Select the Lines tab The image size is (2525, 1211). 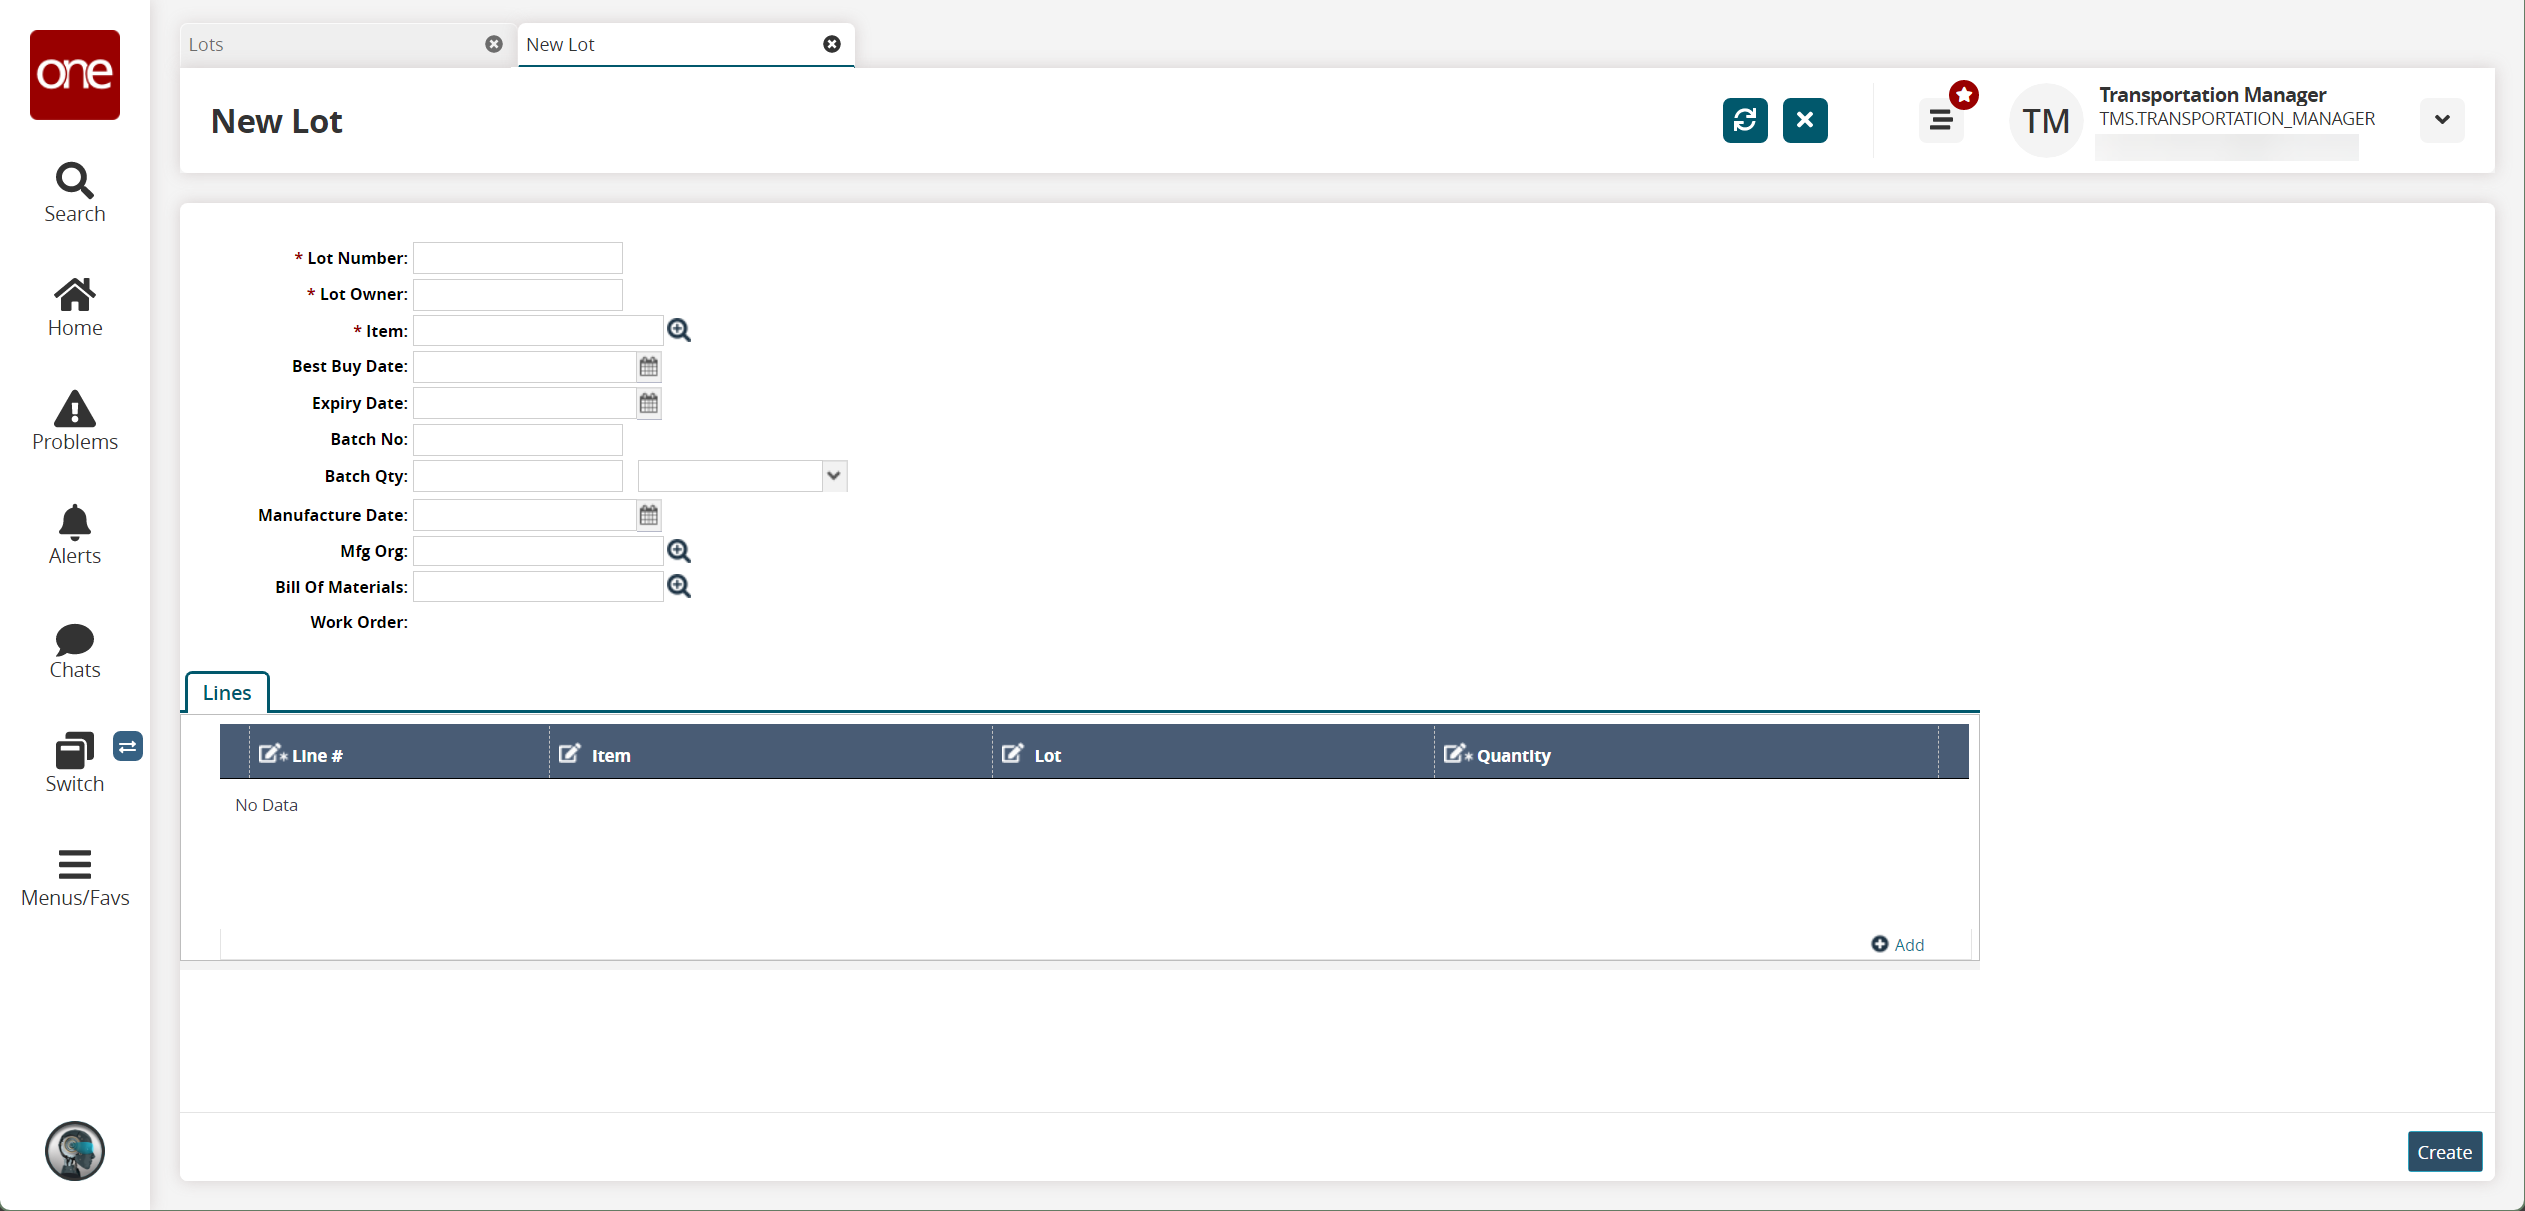tap(227, 692)
